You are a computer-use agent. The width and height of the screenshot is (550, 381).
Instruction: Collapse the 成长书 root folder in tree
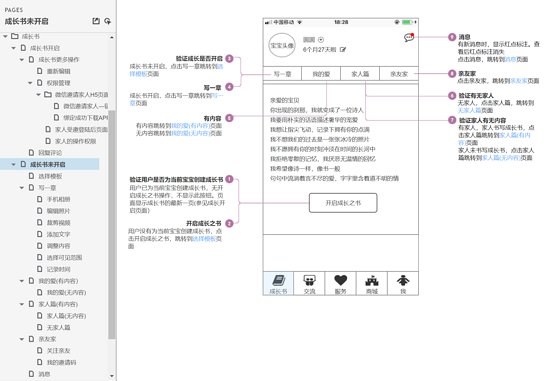point(5,36)
